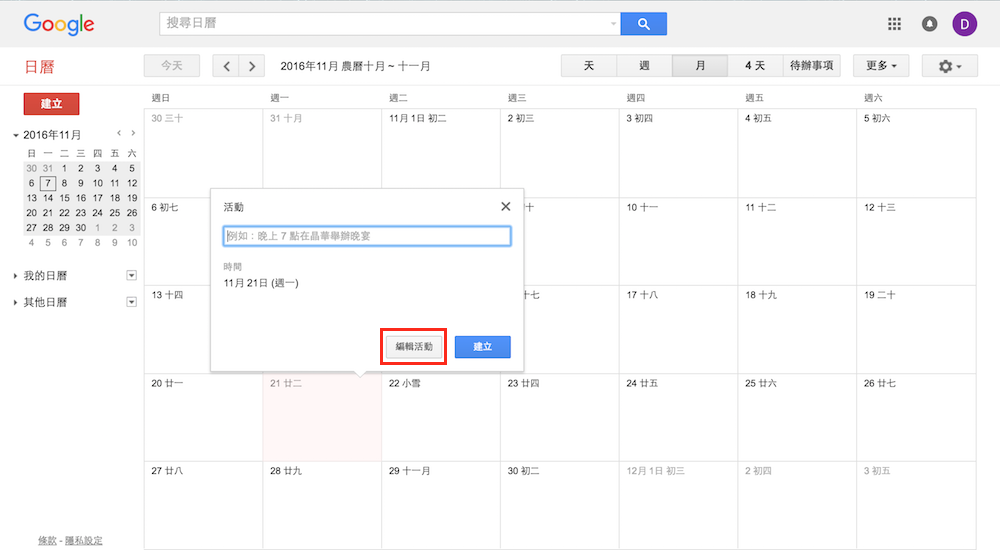Go to next month with the toolbar arrow
The height and width of the screenshot is (550, 1000).
252,66
